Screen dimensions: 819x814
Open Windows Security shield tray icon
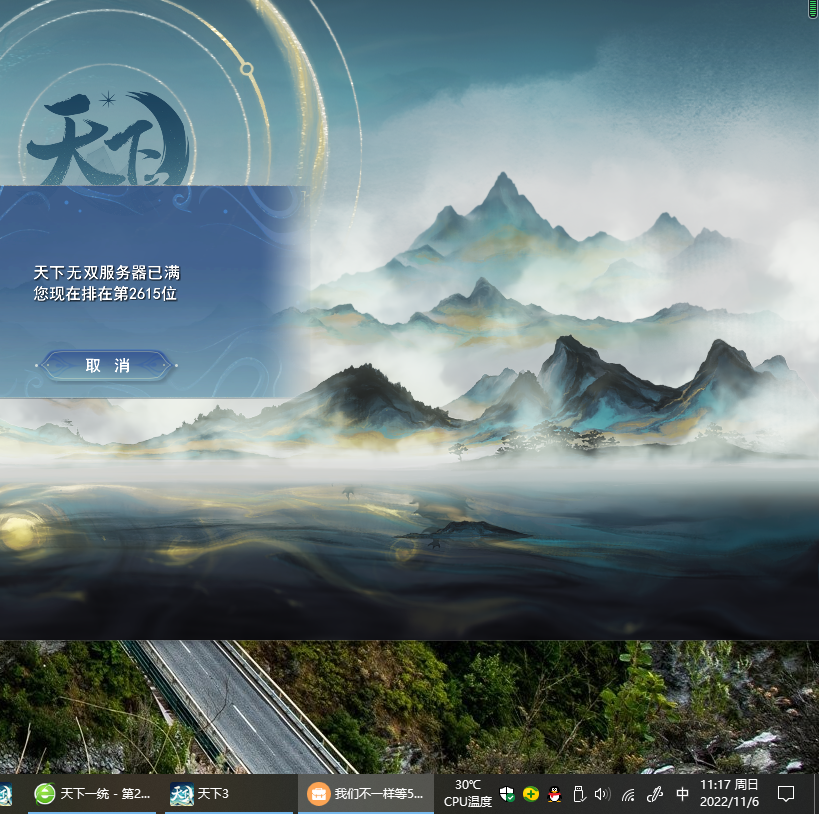pyautogui.click(x=507, y=794)
